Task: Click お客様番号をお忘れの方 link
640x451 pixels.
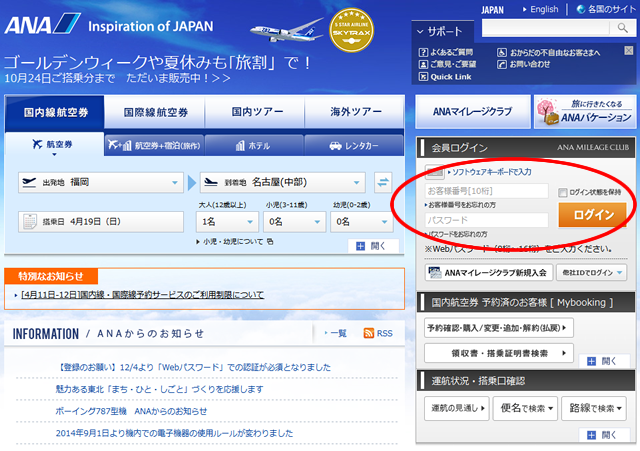Action: [460, 205]
